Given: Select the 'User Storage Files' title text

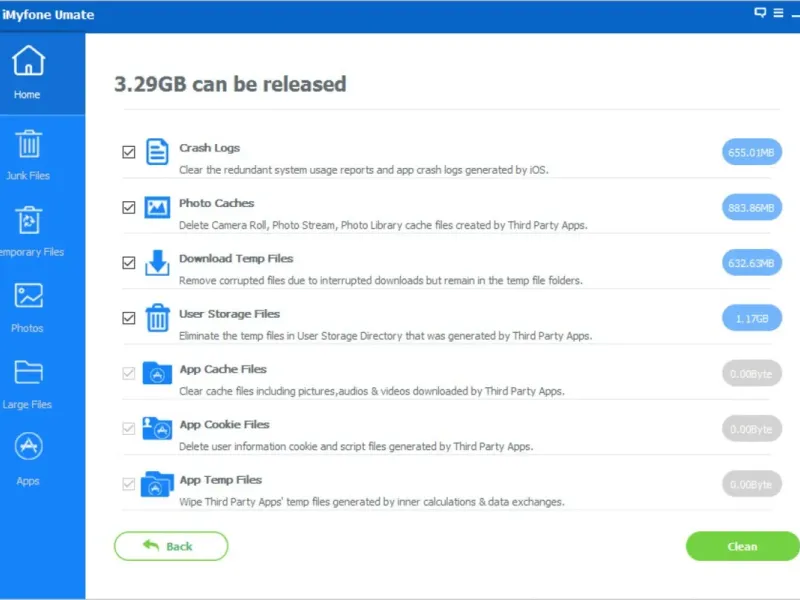Looking at the screenshot, I should point(229,314).
